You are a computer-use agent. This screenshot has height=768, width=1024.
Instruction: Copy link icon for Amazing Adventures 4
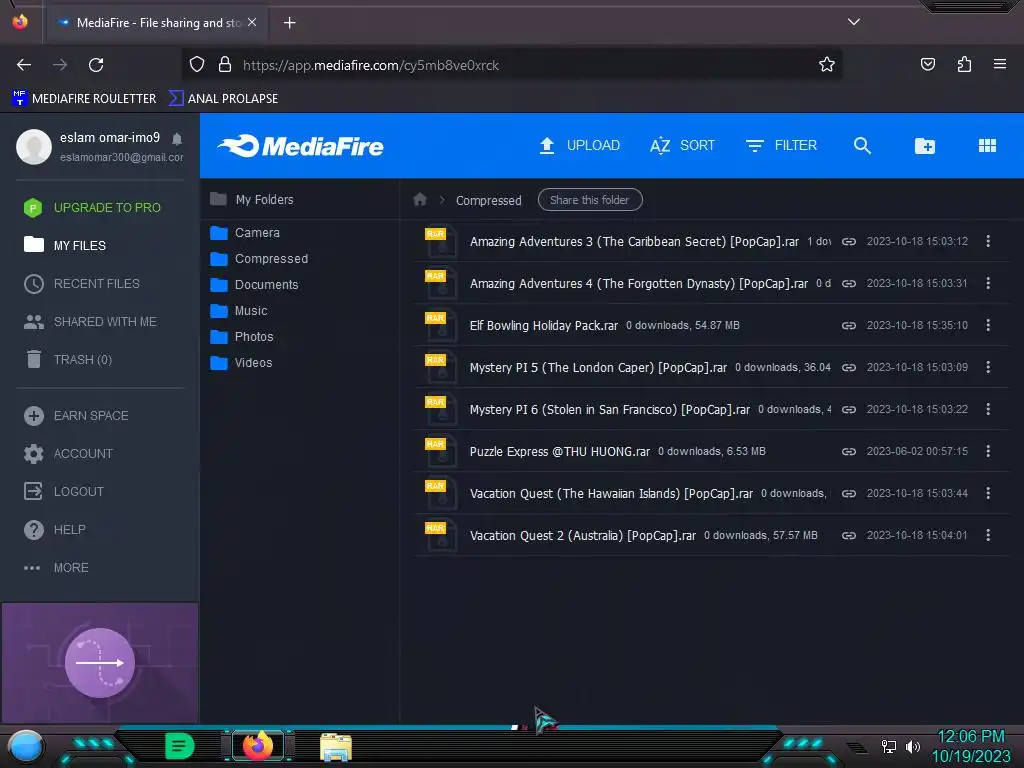coord(848,283)
